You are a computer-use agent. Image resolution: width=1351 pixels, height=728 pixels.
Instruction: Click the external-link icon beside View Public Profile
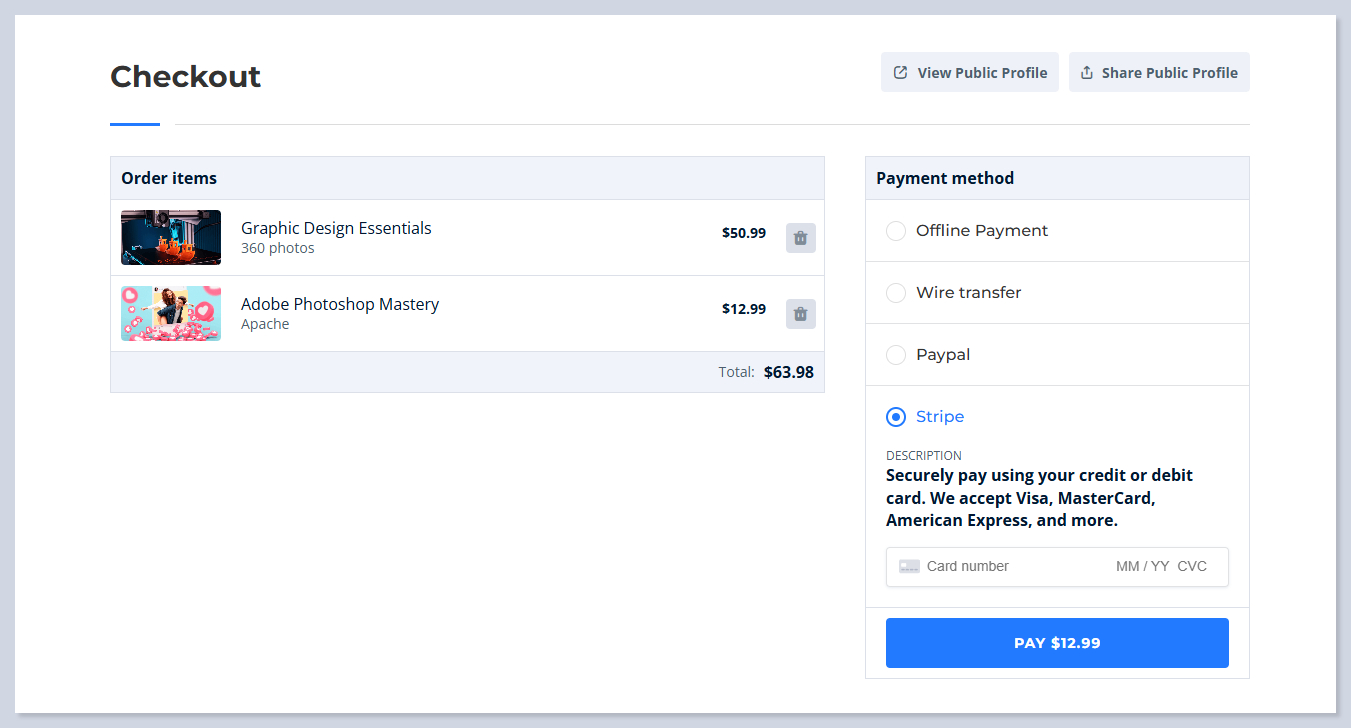click(x=900, y=73)
